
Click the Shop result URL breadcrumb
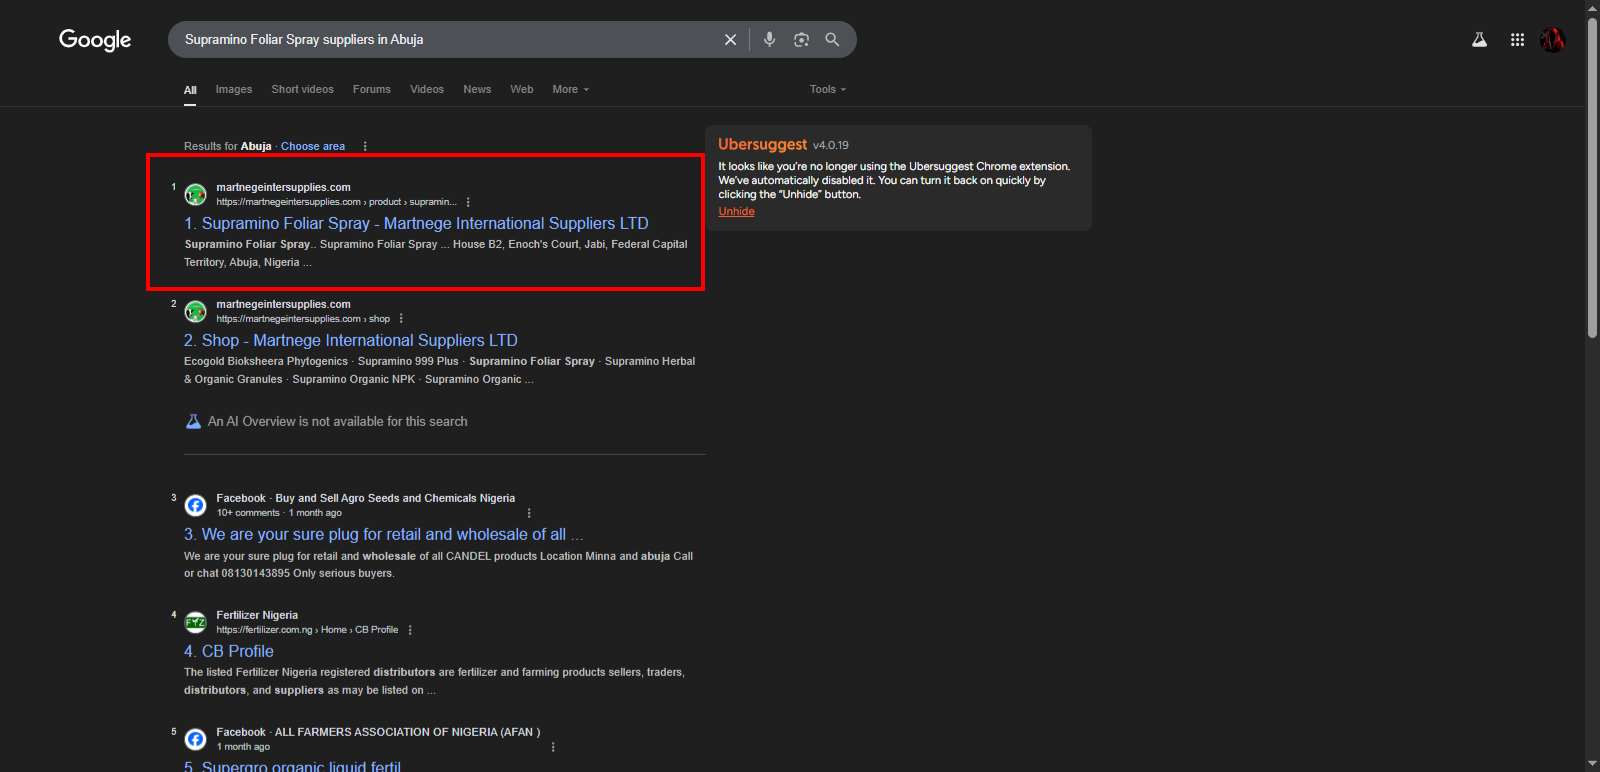tap(303, 319)
